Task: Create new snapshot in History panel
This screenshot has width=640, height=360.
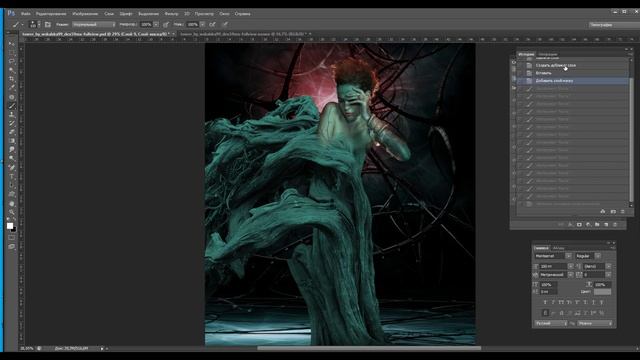Action: pos(613,211)
